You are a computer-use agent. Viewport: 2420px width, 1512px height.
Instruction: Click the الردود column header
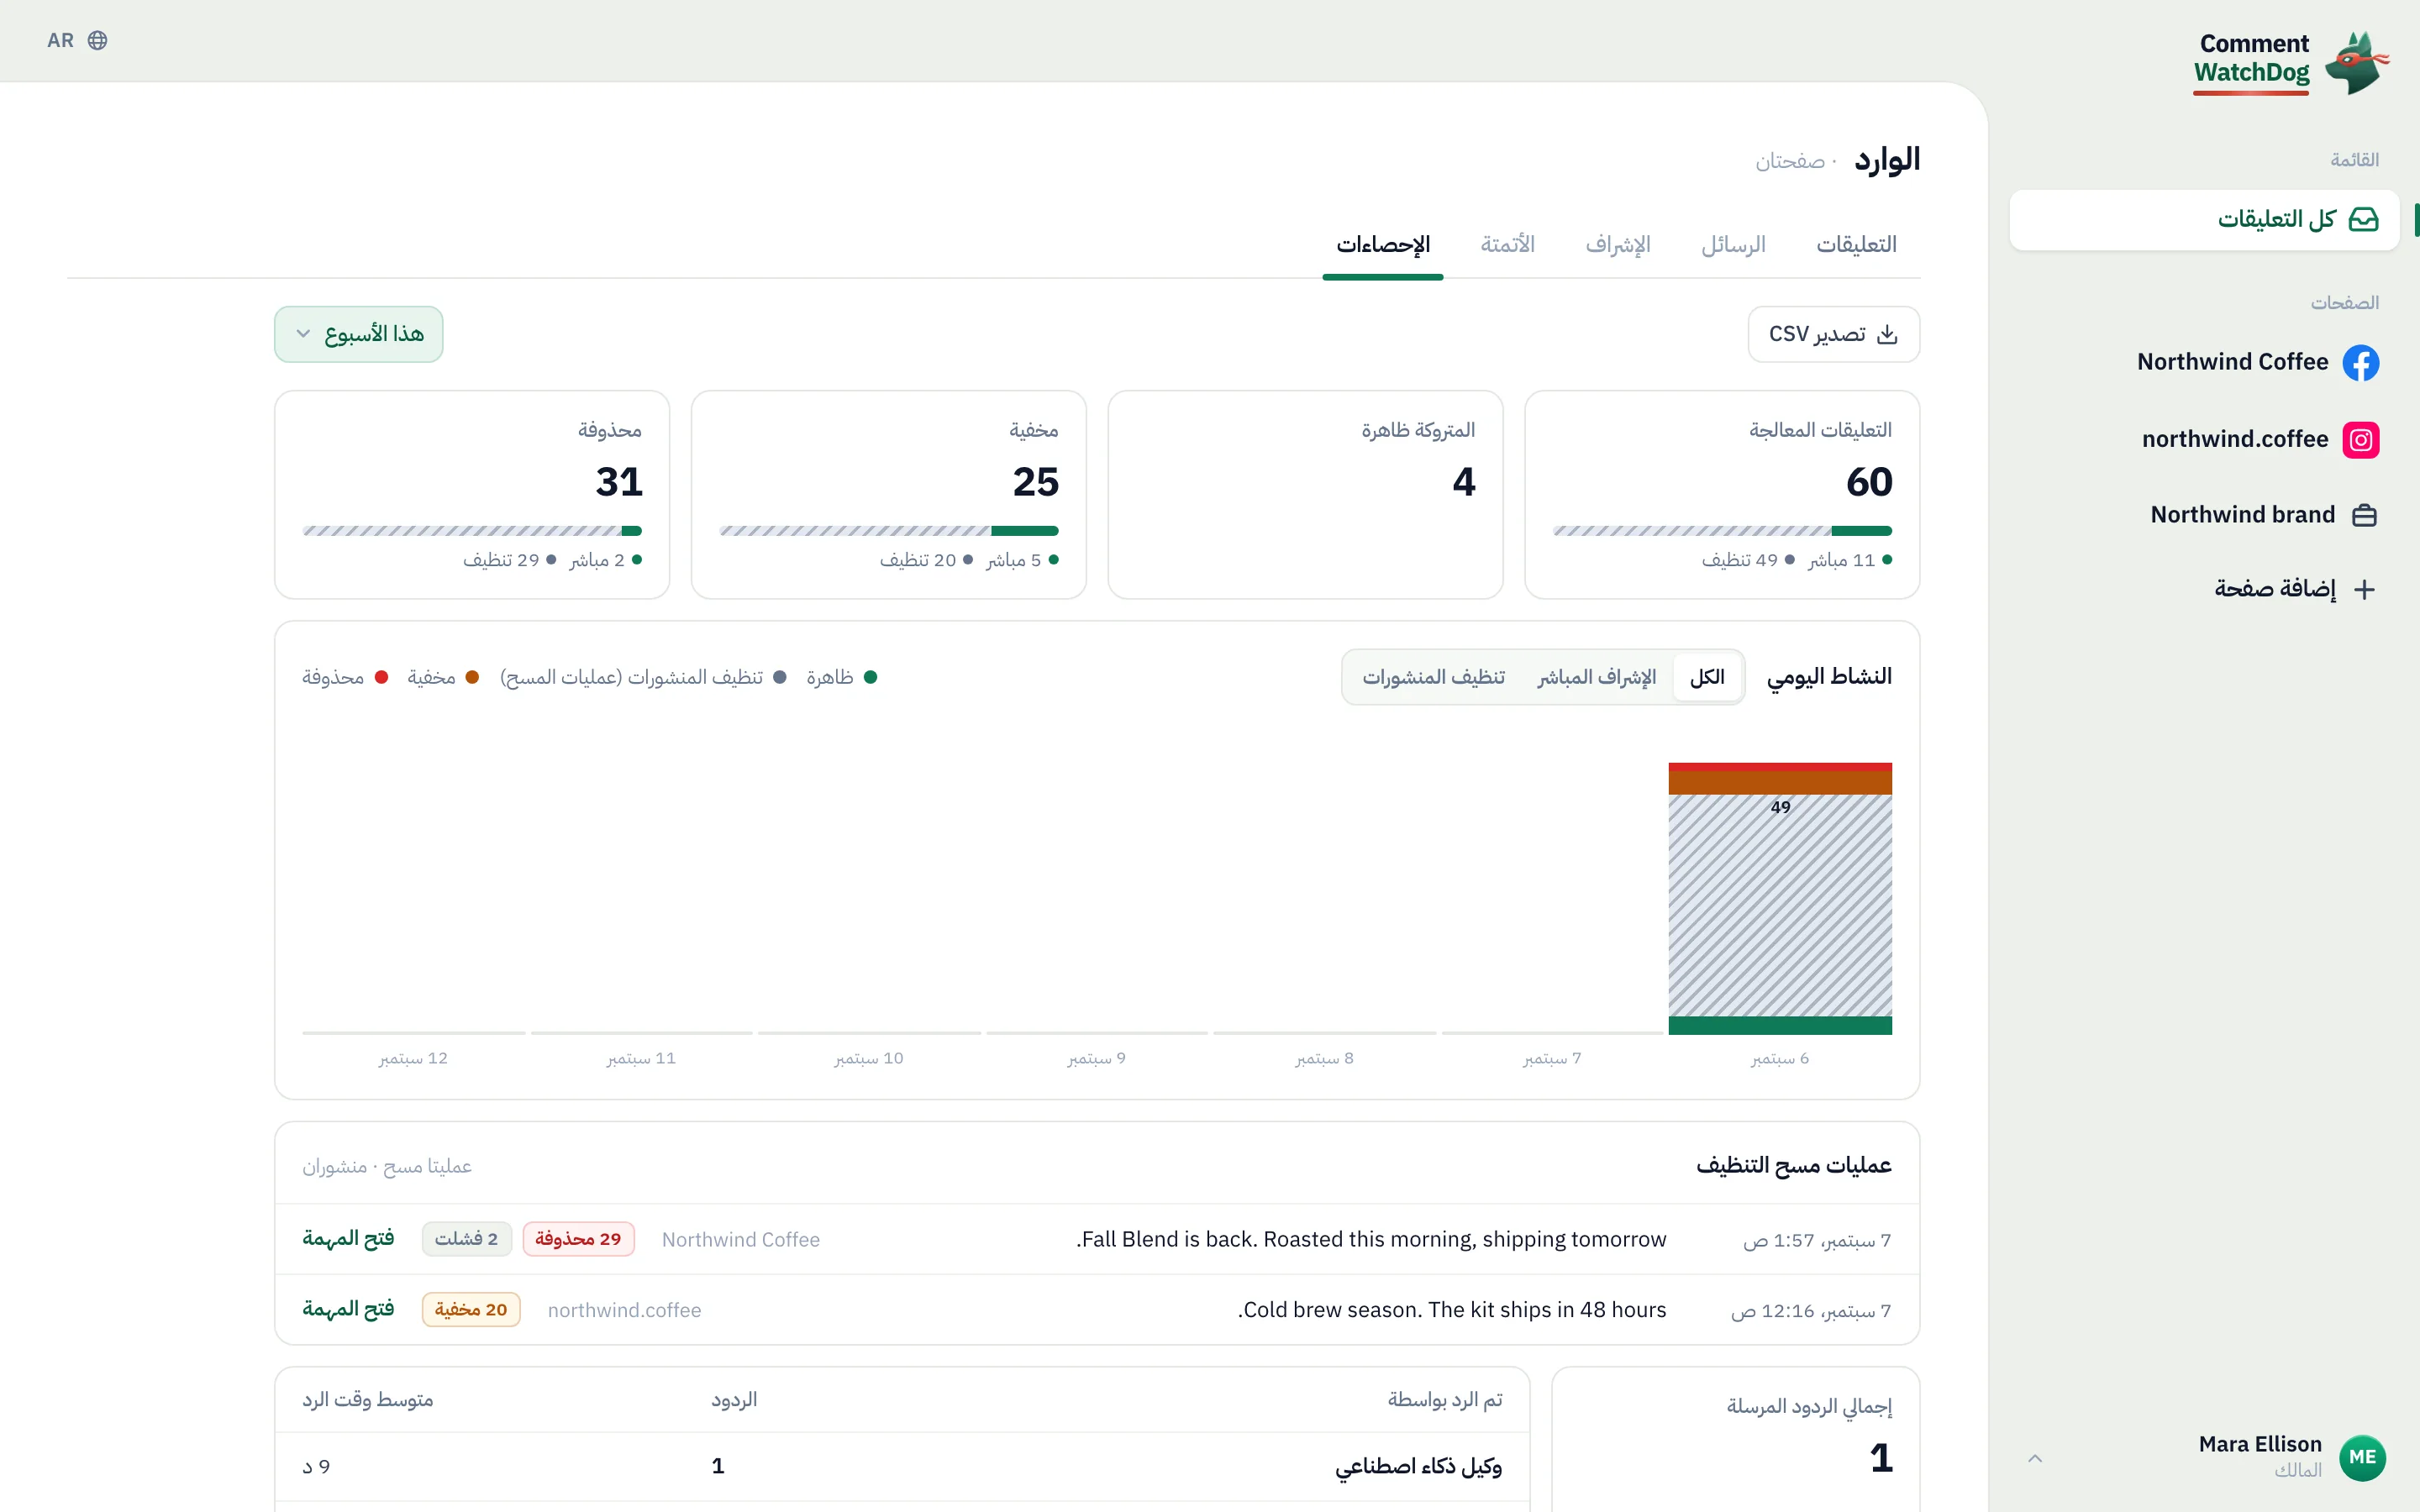pyautogui.click(x=734, y=1400)
